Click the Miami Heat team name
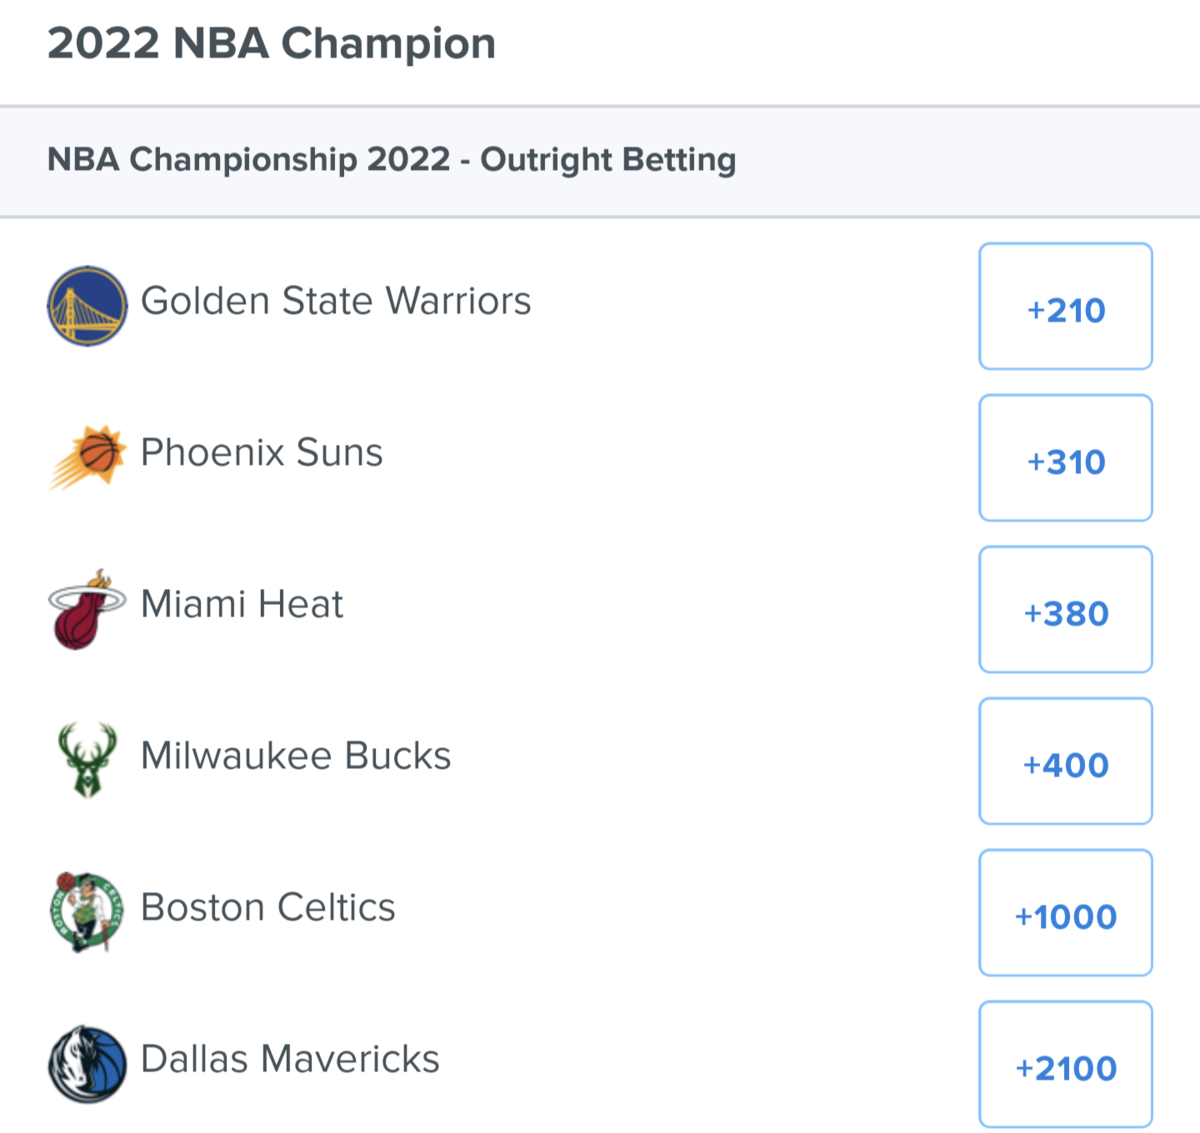 (x=241, y=604)
